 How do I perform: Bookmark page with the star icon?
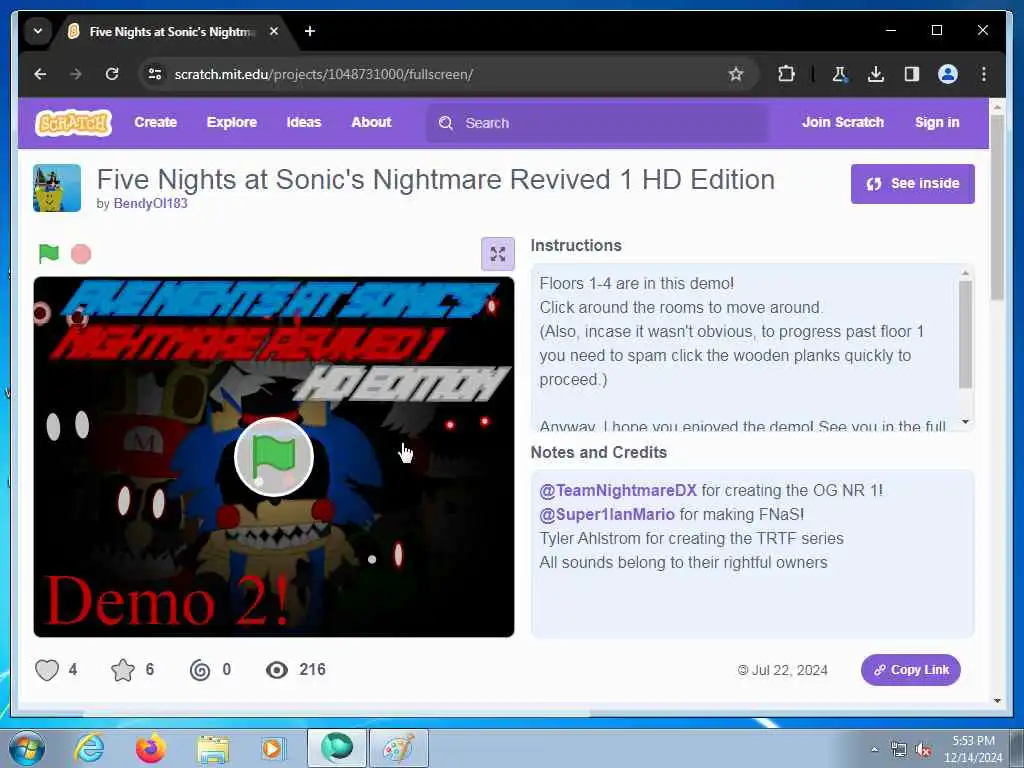(x=736, y=74)
